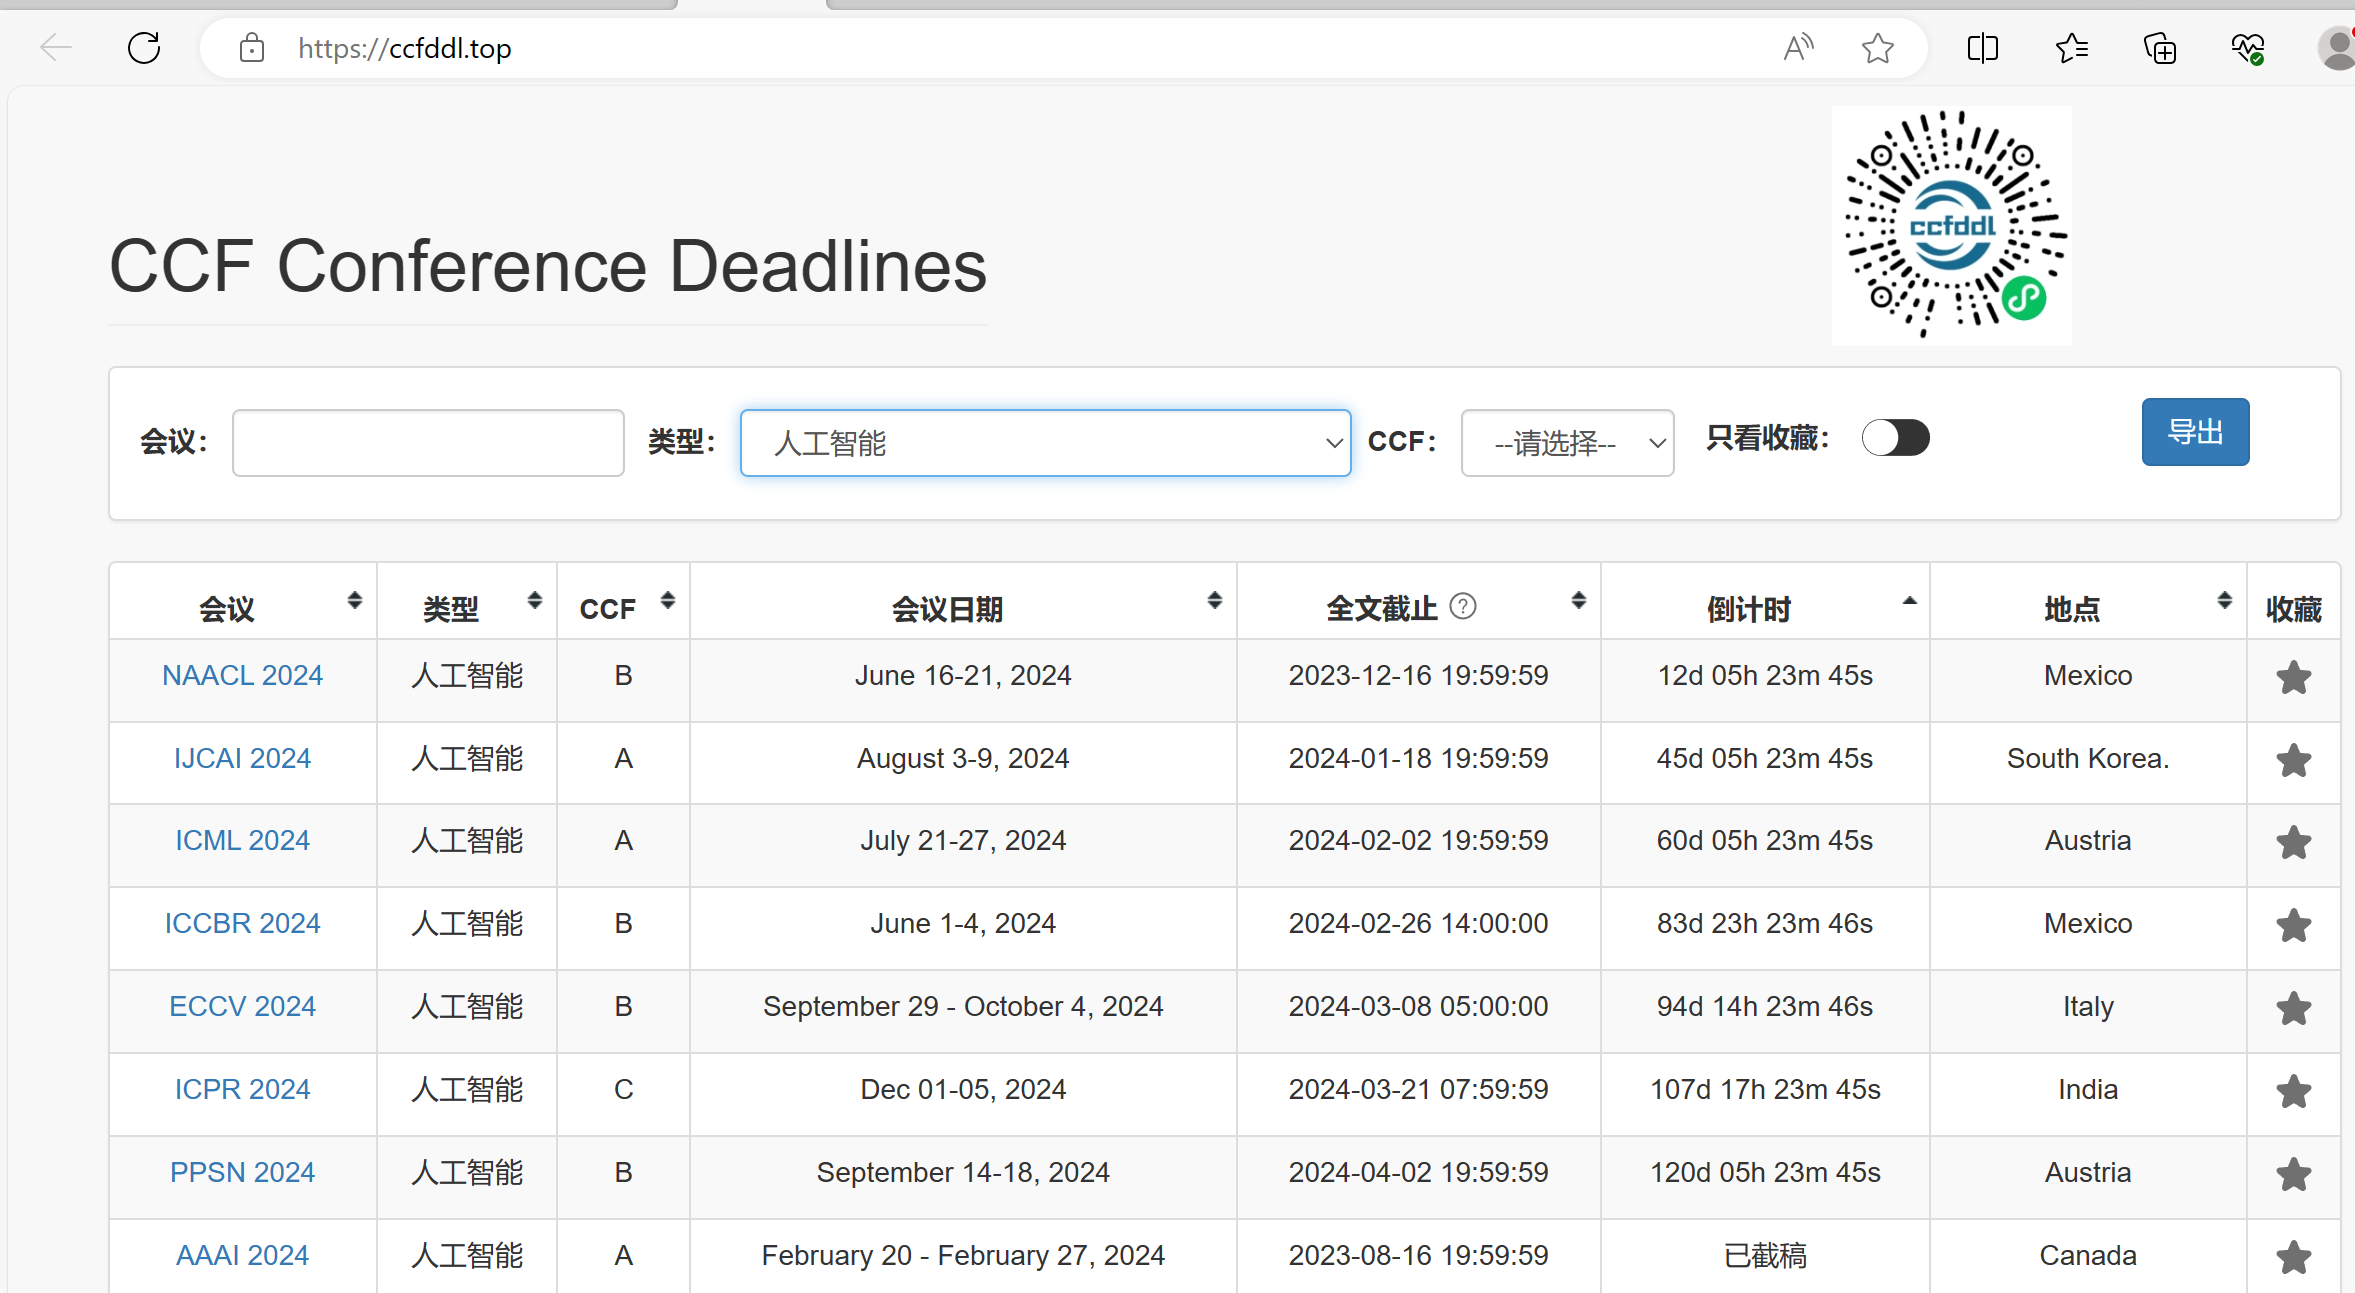Open the IJCAI 2024 conference link

pos(242,759)
